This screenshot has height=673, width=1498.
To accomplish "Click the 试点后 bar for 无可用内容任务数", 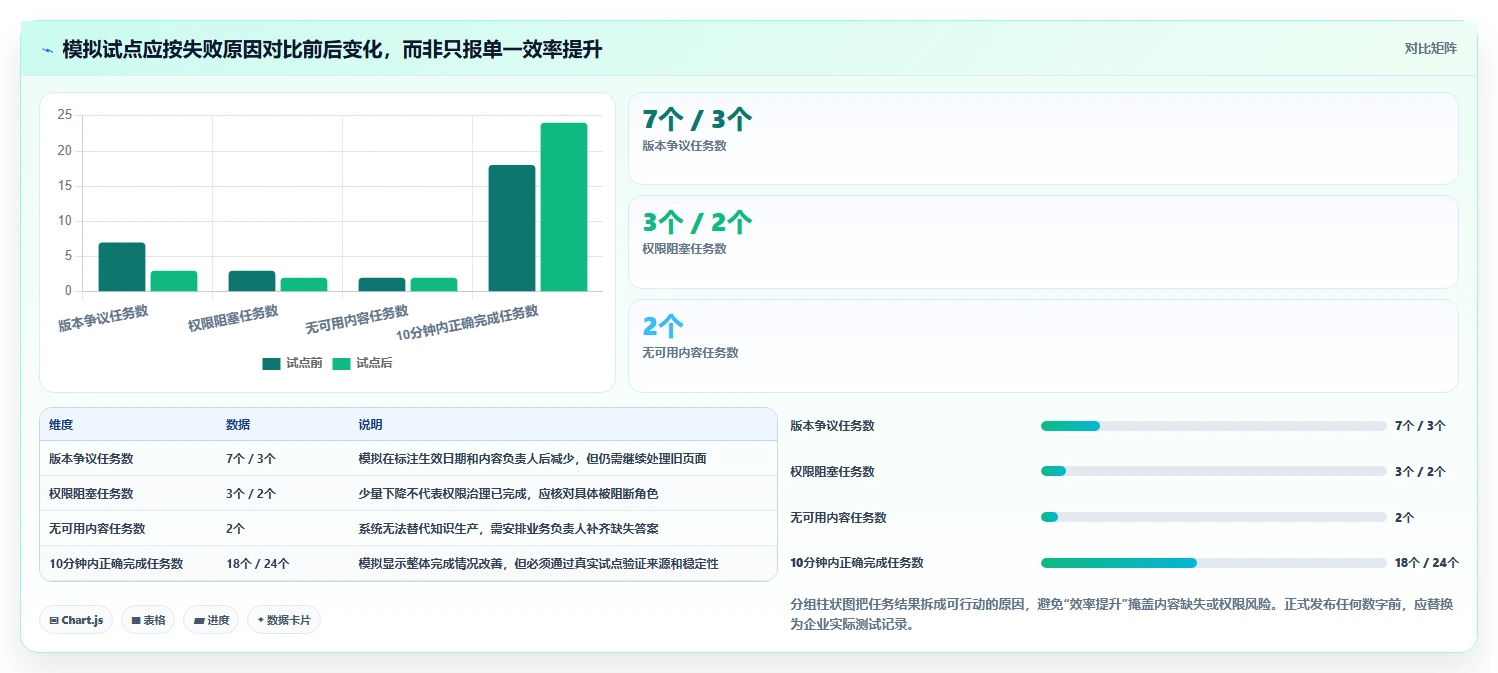I will click(434, 285).
